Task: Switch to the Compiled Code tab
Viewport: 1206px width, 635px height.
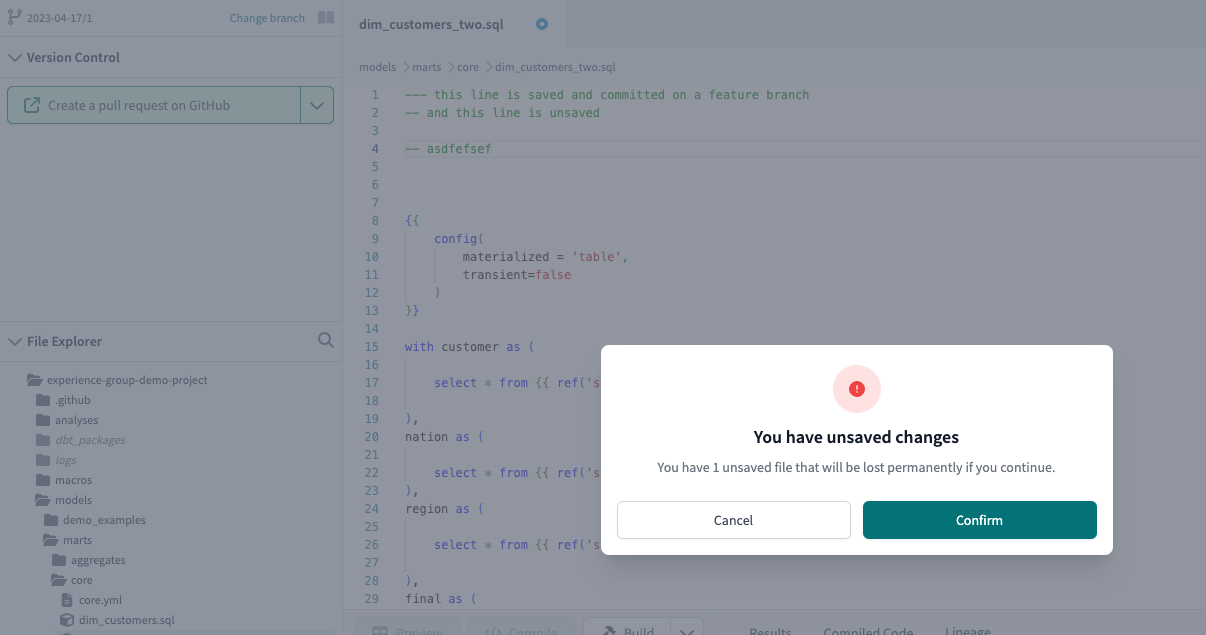Action: [868, 631]
